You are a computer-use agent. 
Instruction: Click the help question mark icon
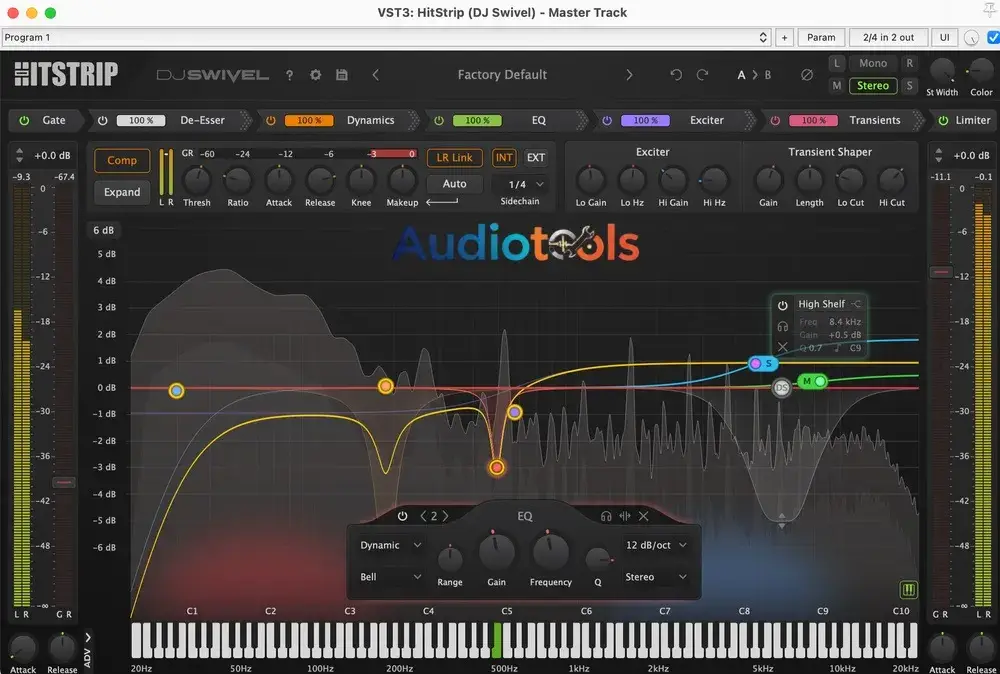point(290,75)
